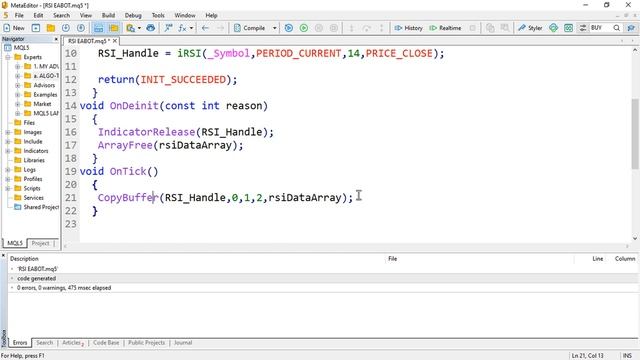Open the Code Base tab in Toolbox
The height and width of the screenshot is (360, 640).
click(106, 343)
